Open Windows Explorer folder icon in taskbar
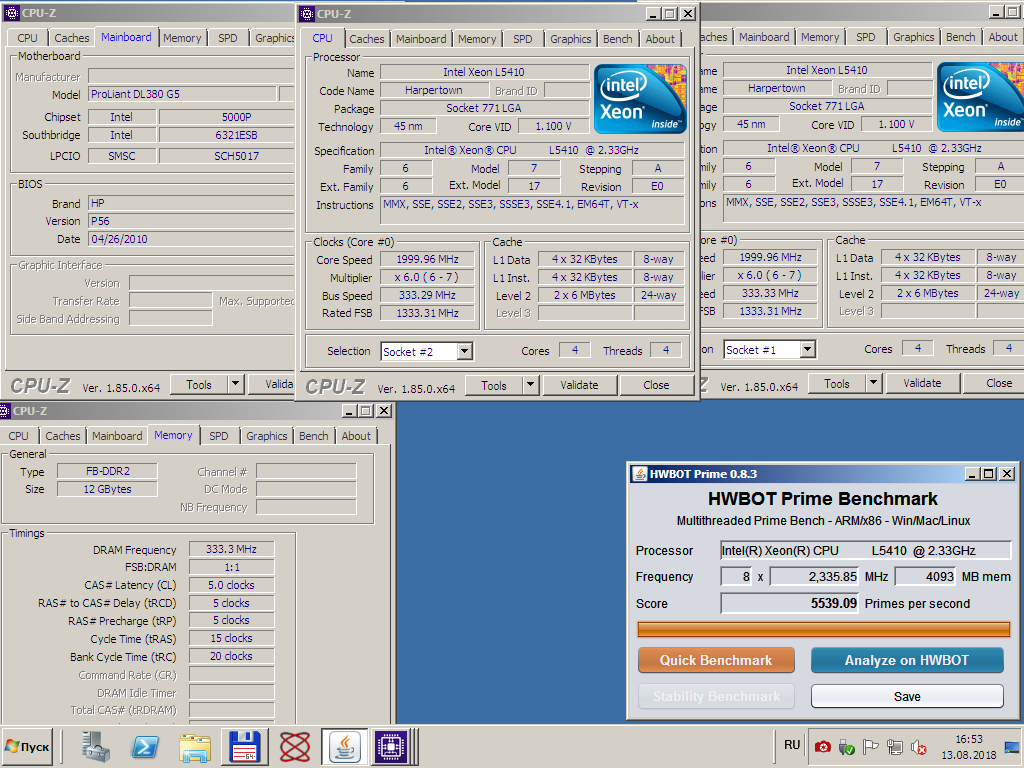The width and height of the screenshot is (1024, 768). click(195, 746)
